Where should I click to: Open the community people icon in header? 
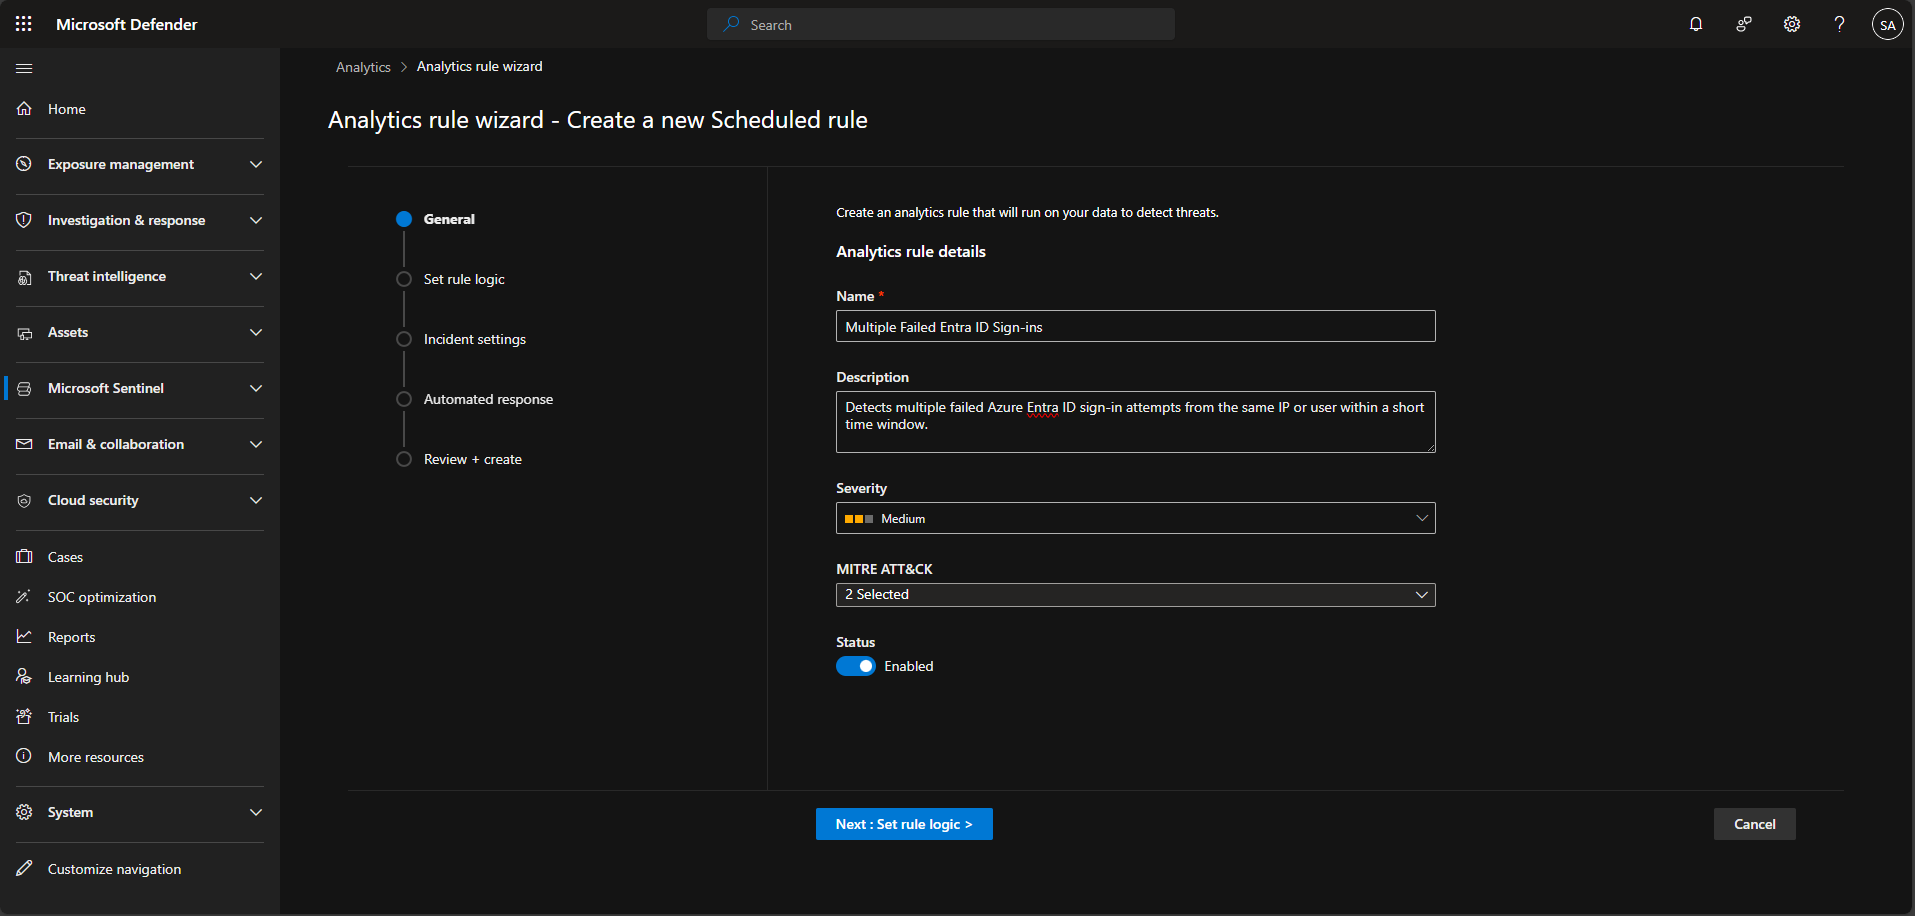point(1744,24)
